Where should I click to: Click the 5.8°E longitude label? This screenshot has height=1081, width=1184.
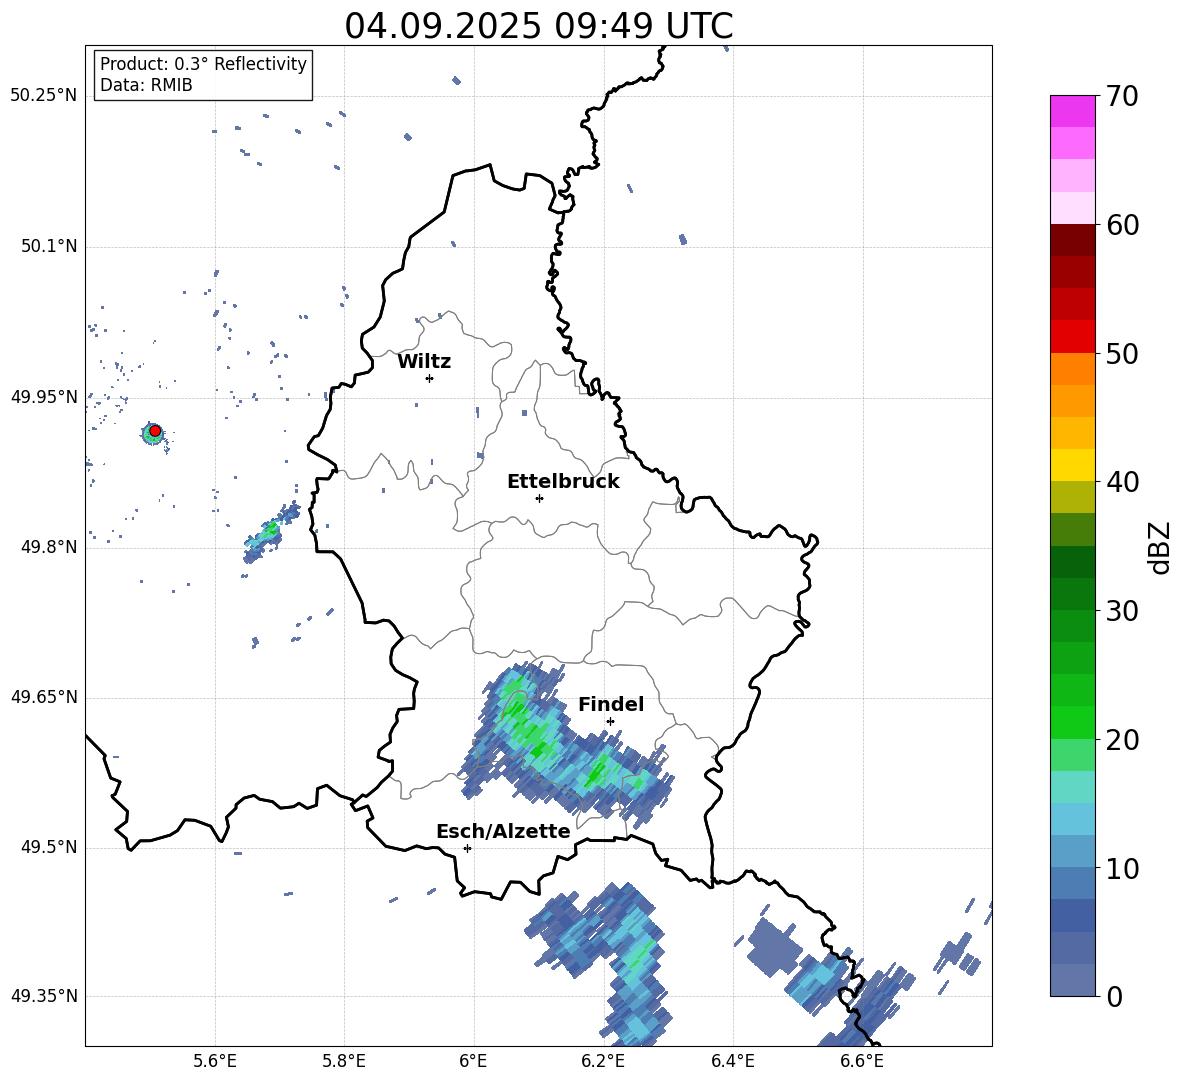(344, 1061)
